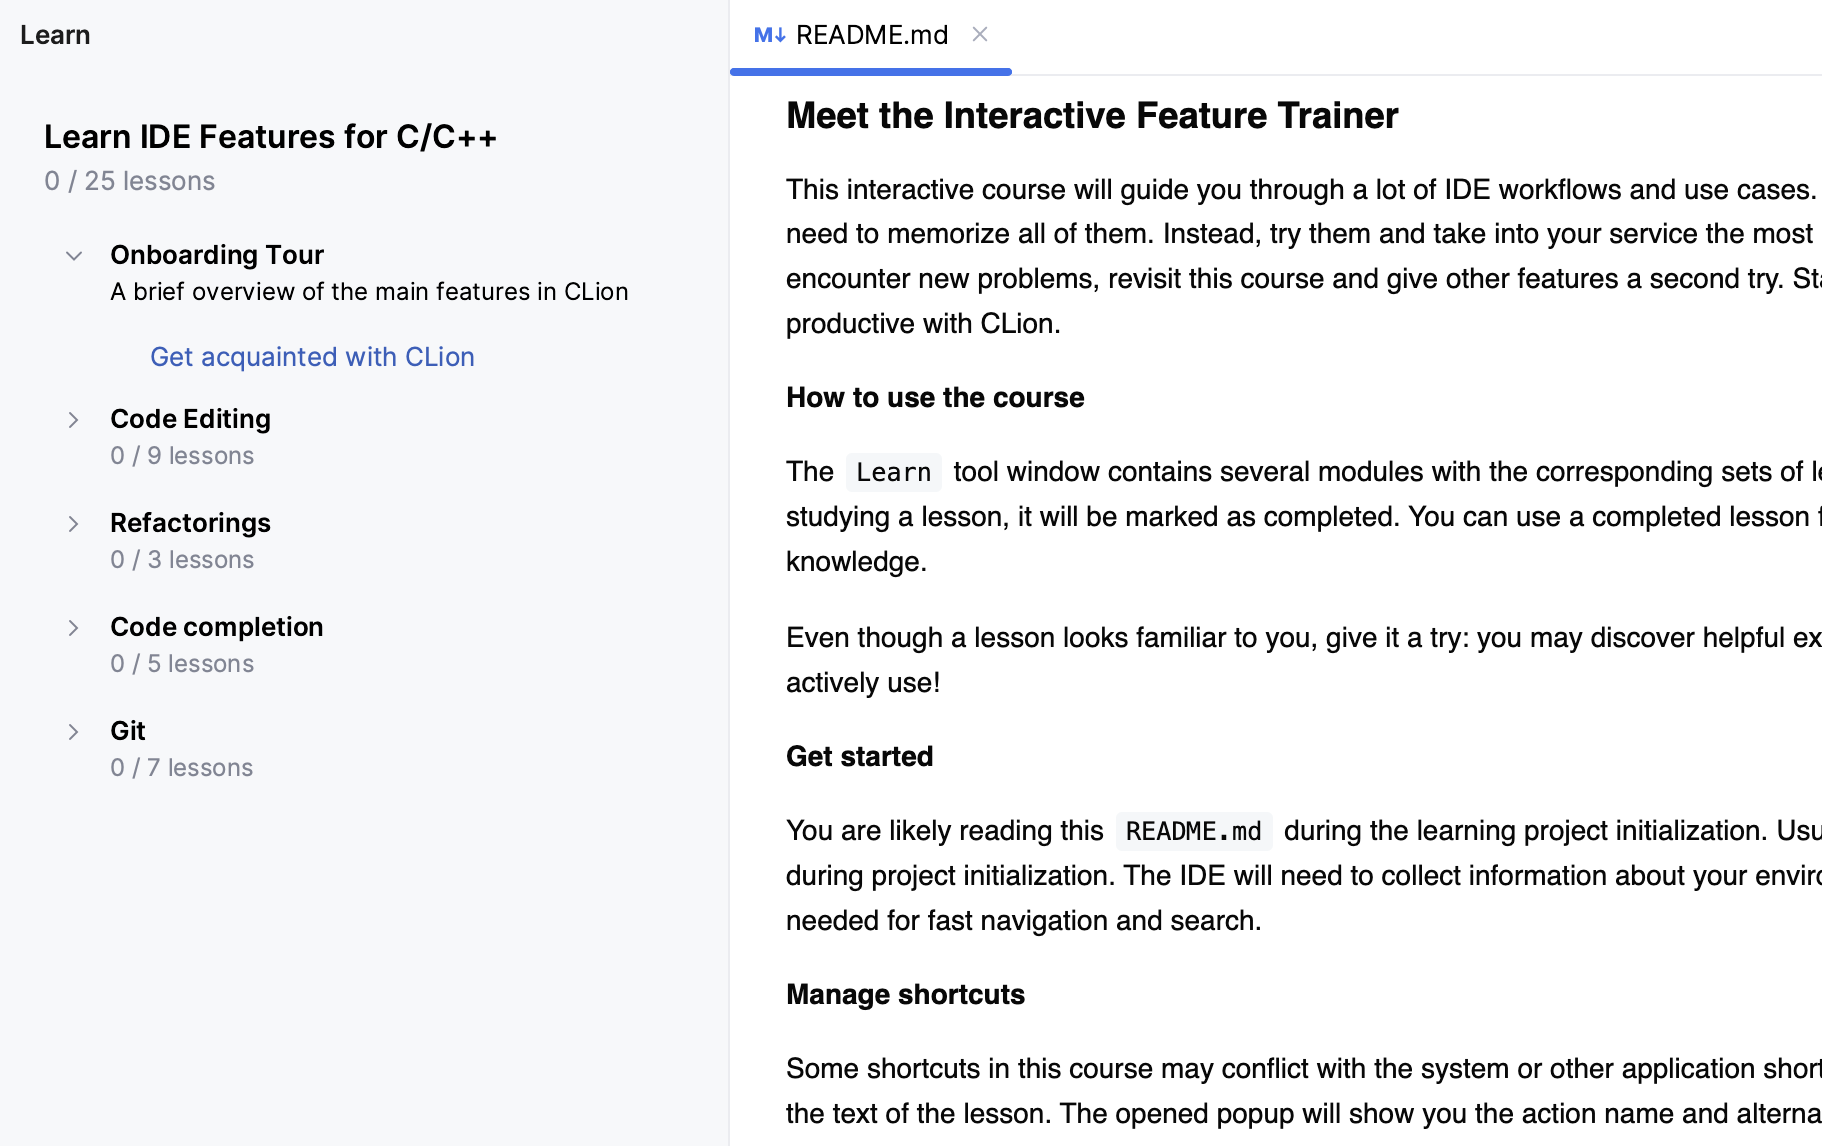The height and width of the screenshot is (1146, 1822).
Task: Select the Code completion module title
Action: 216,627
